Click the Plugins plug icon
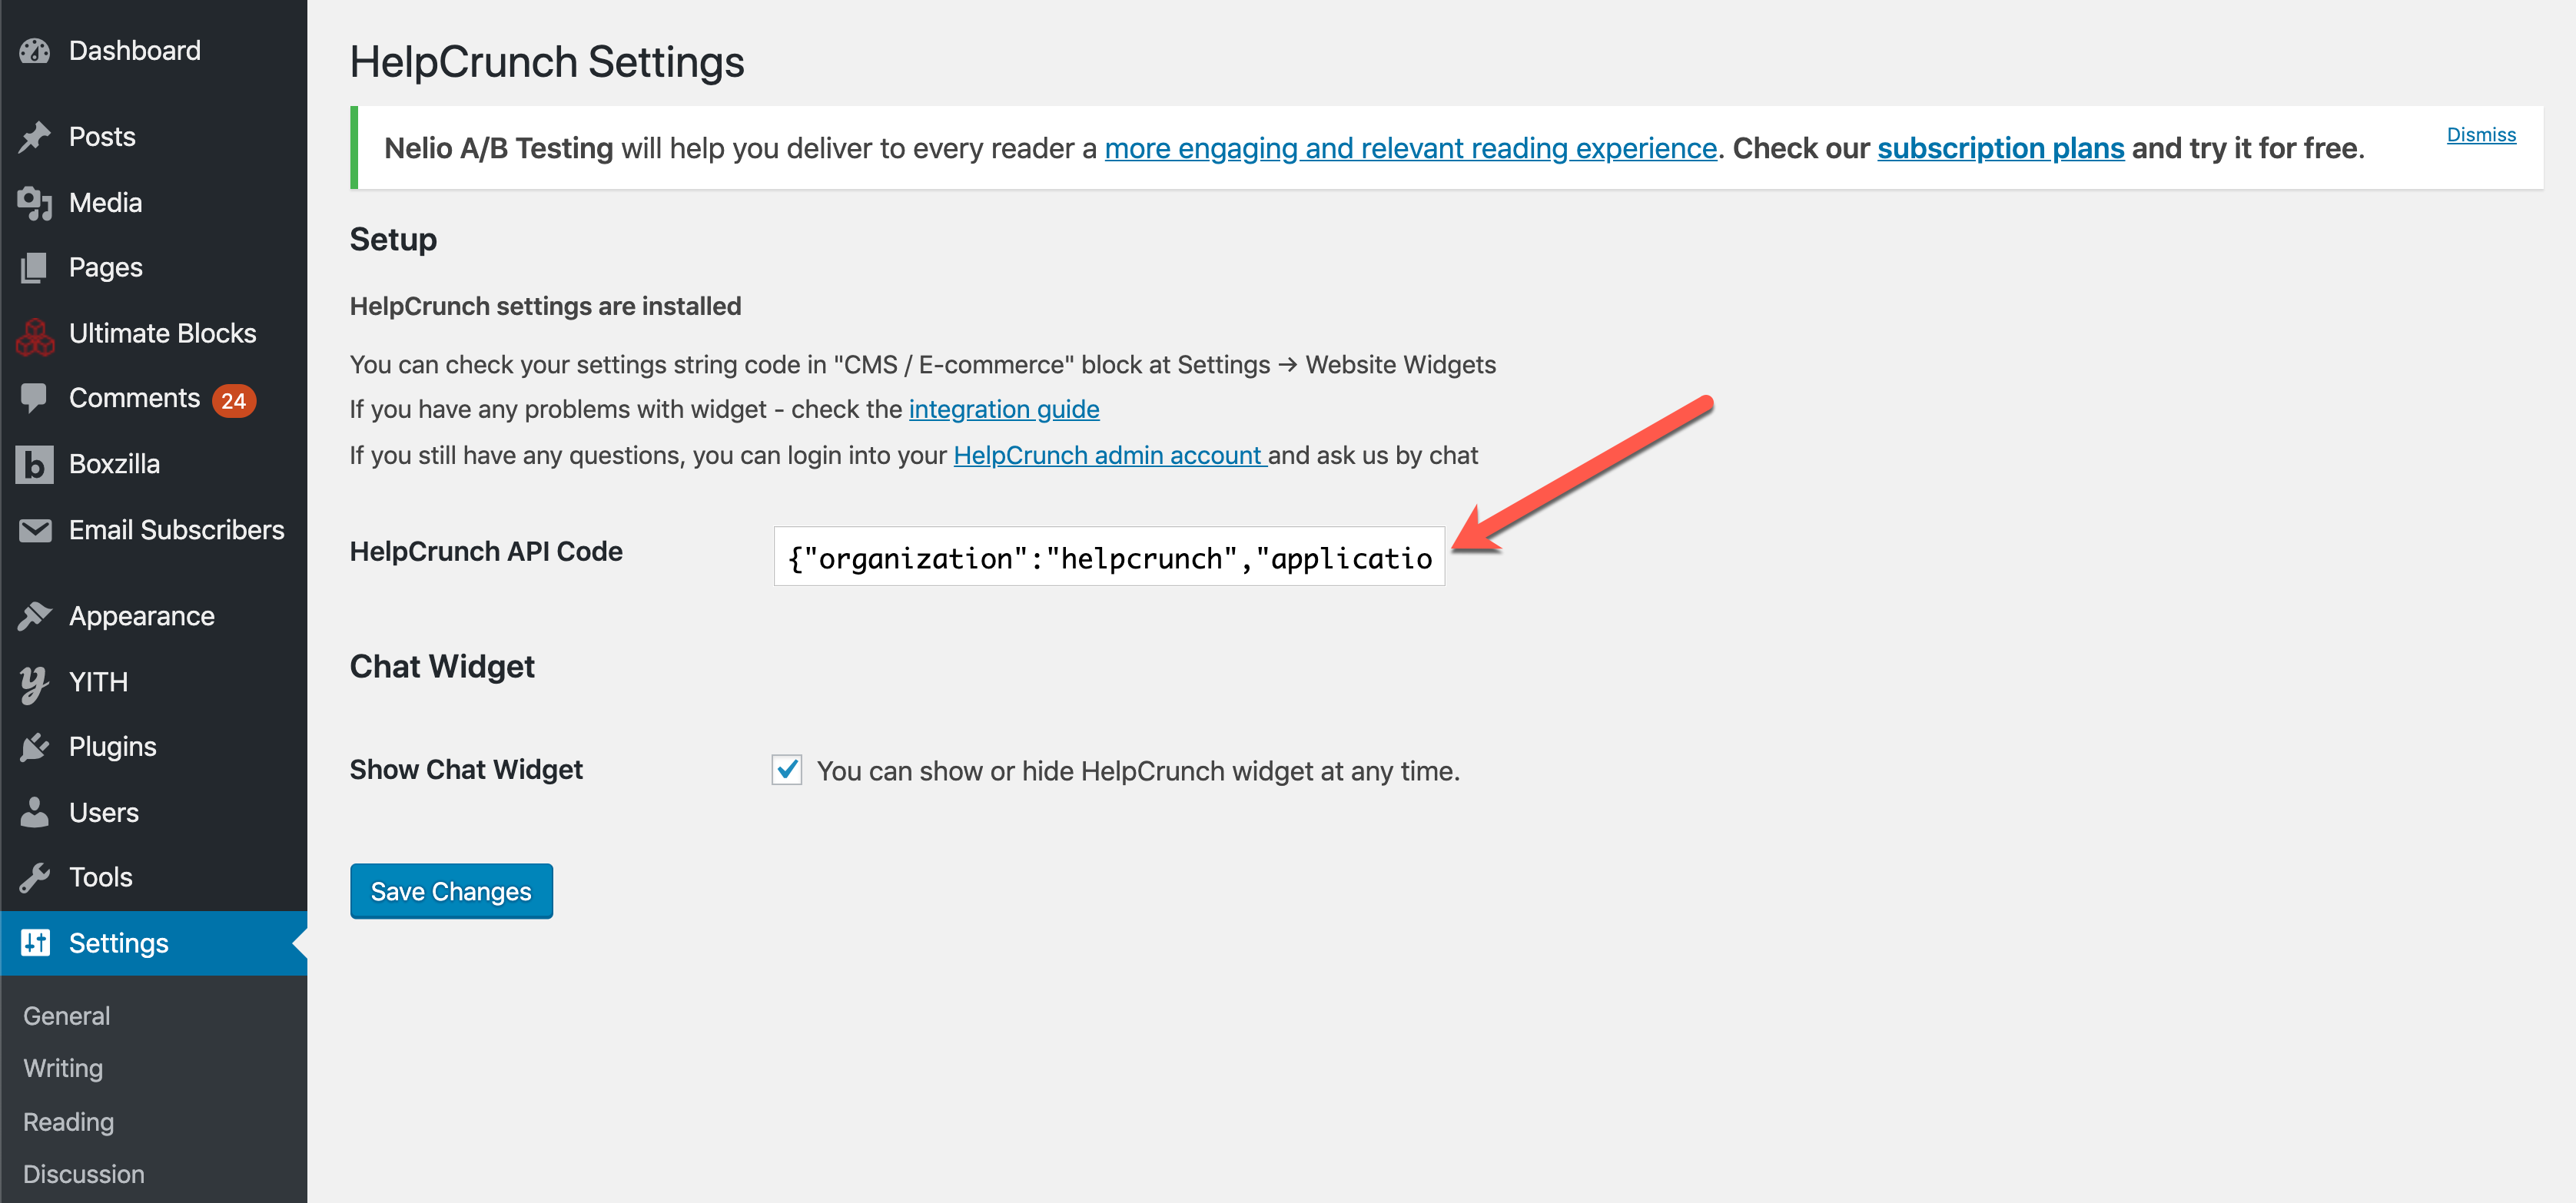The image size is (2576, 1203). click(x=35, y=747)
